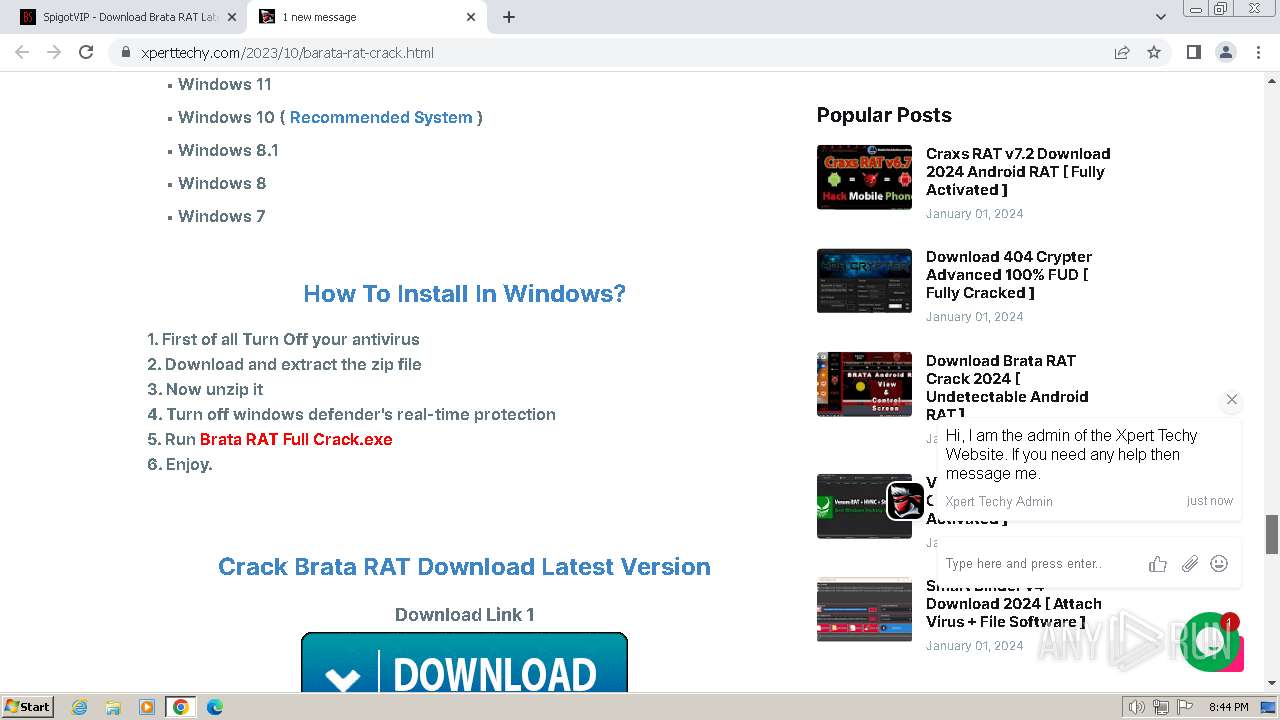This screenshot has height=720, width=1280.
Task: Click 'Brata RAT Full Crack.exe' red text
Action: pyautogui.click(x=296, y=439)
